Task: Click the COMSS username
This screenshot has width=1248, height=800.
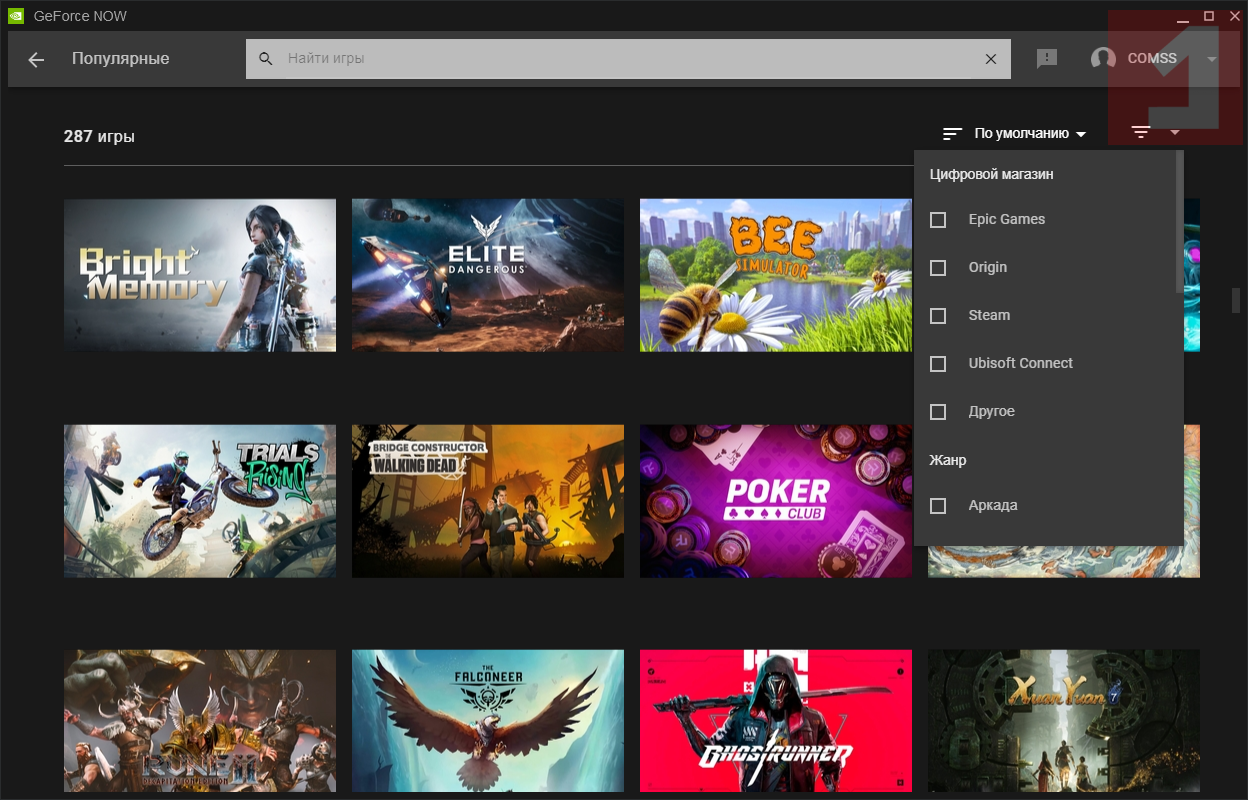Action: click(x=1152, y=59)
